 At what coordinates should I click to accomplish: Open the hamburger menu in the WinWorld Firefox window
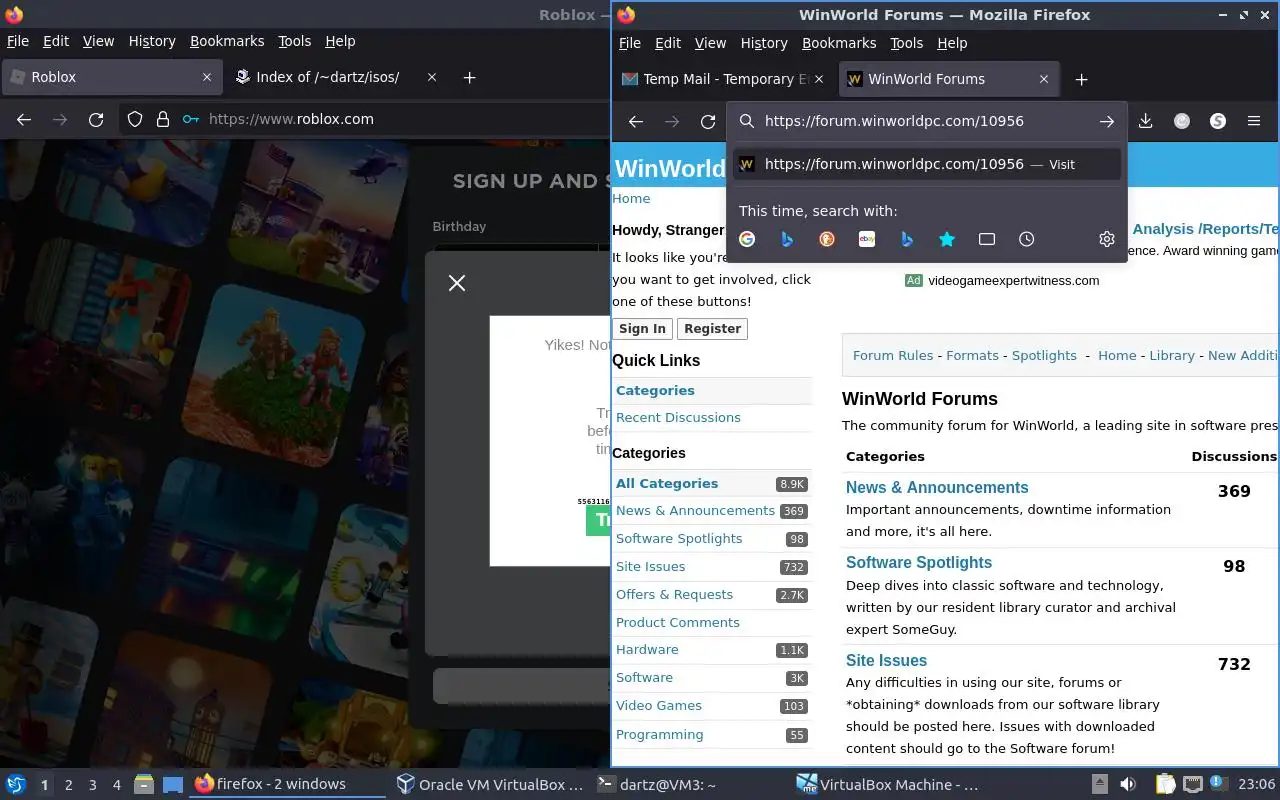tap(1254, 121)
